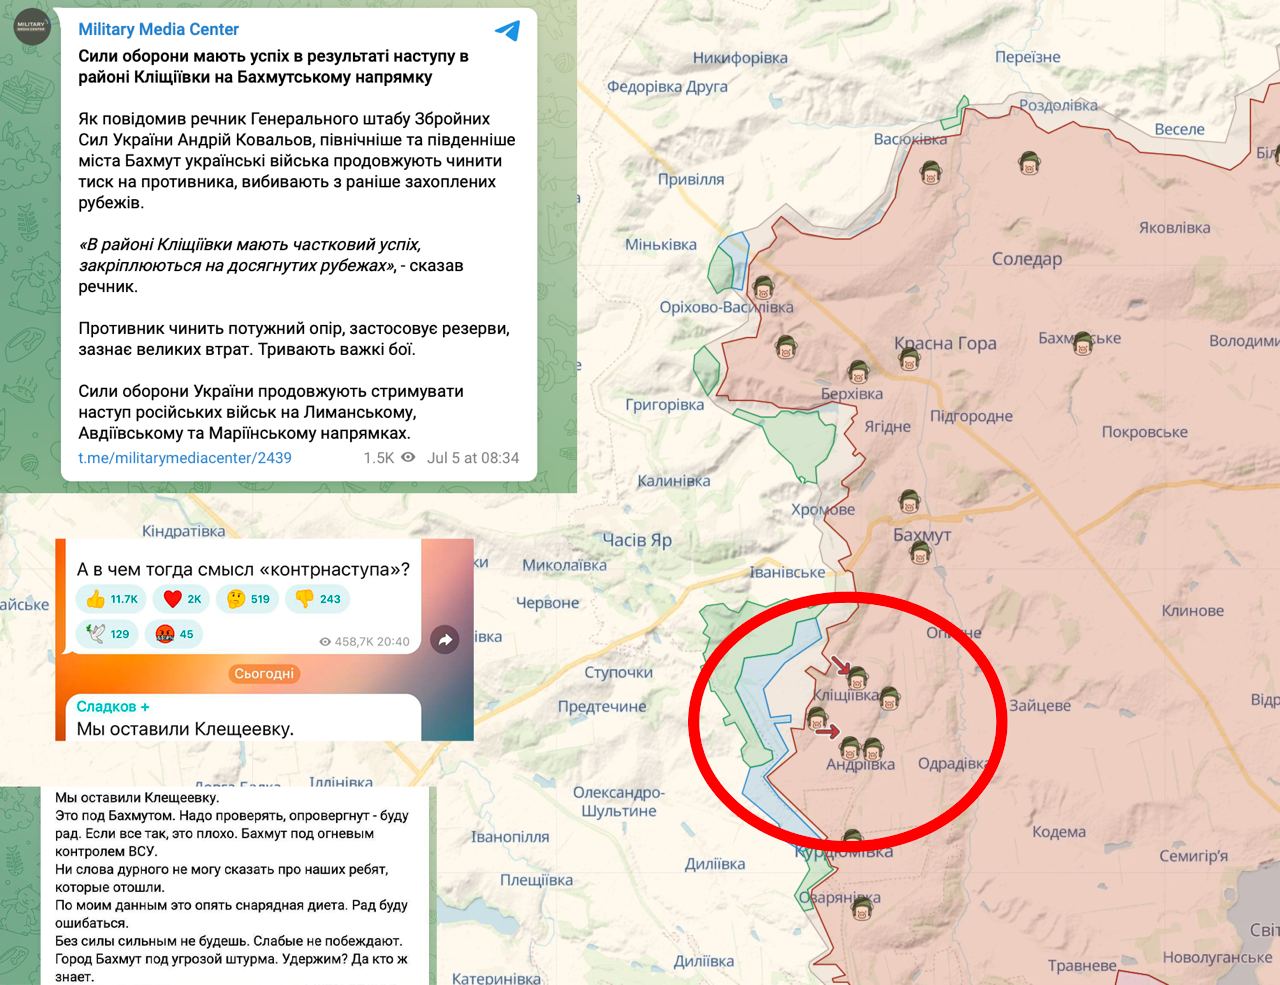Click the thumbs down 243 reaction
This screenshot has width=1280, height=985.
point(317,599)
